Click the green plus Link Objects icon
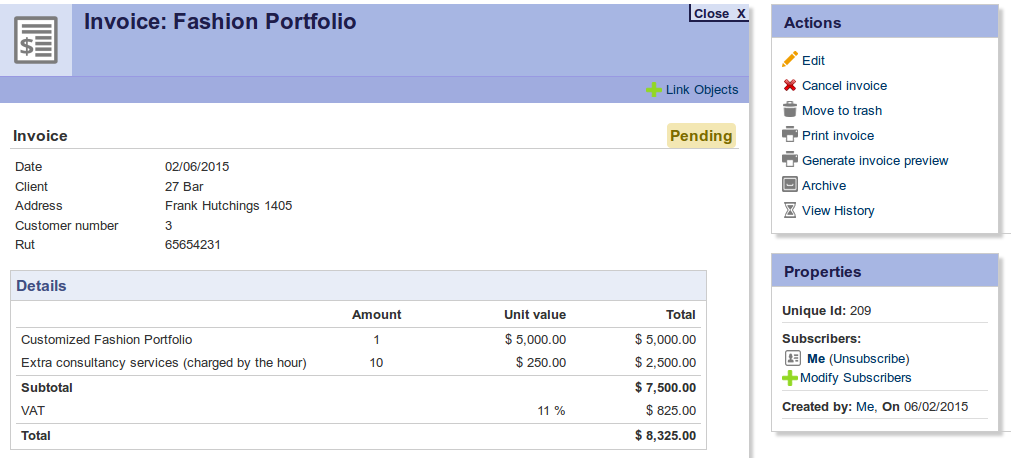 point(653,90)
